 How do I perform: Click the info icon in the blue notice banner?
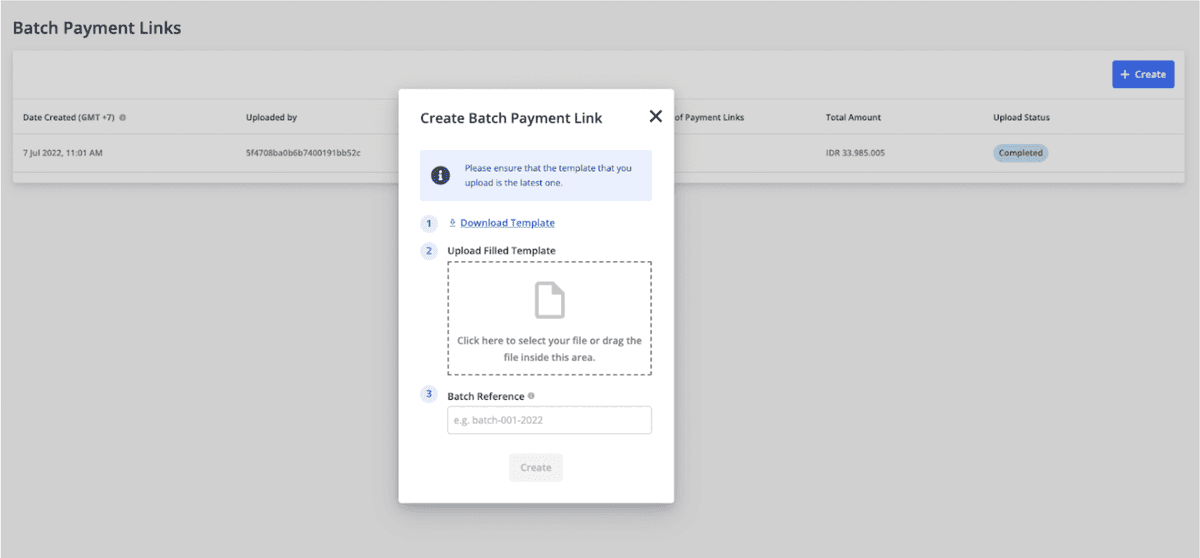point(440,176)
